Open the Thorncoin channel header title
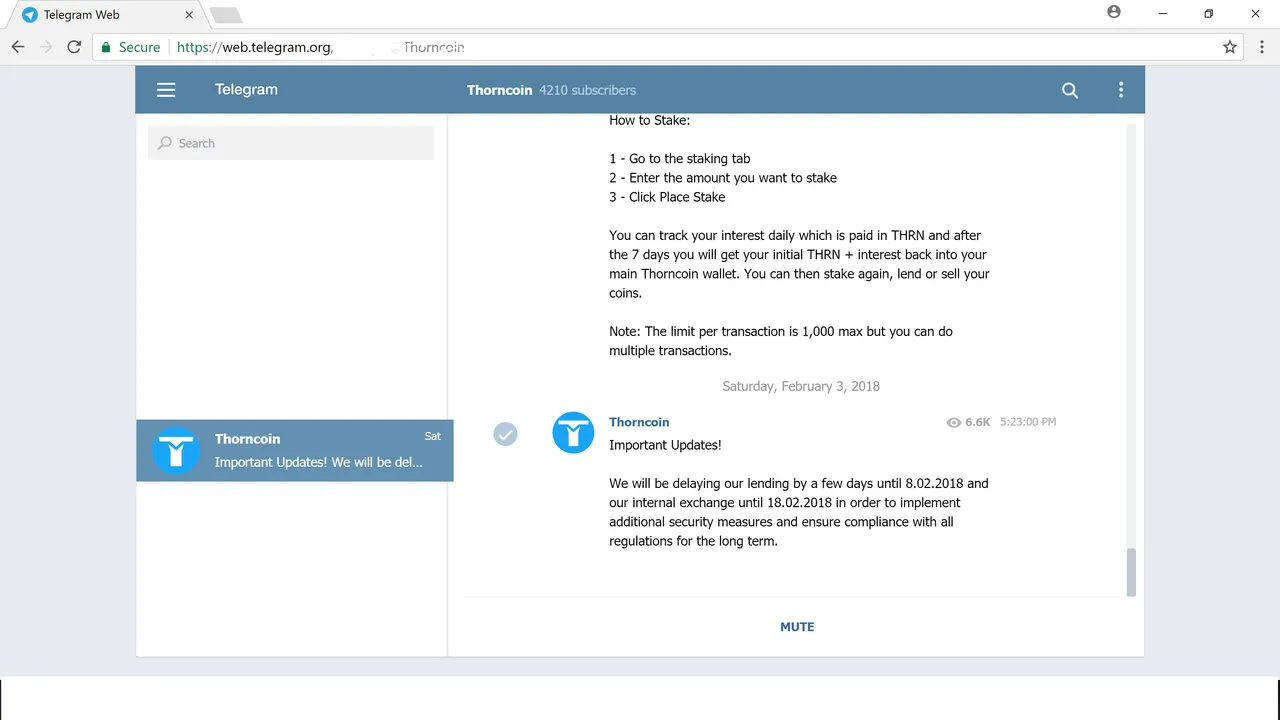 [499, 90]
